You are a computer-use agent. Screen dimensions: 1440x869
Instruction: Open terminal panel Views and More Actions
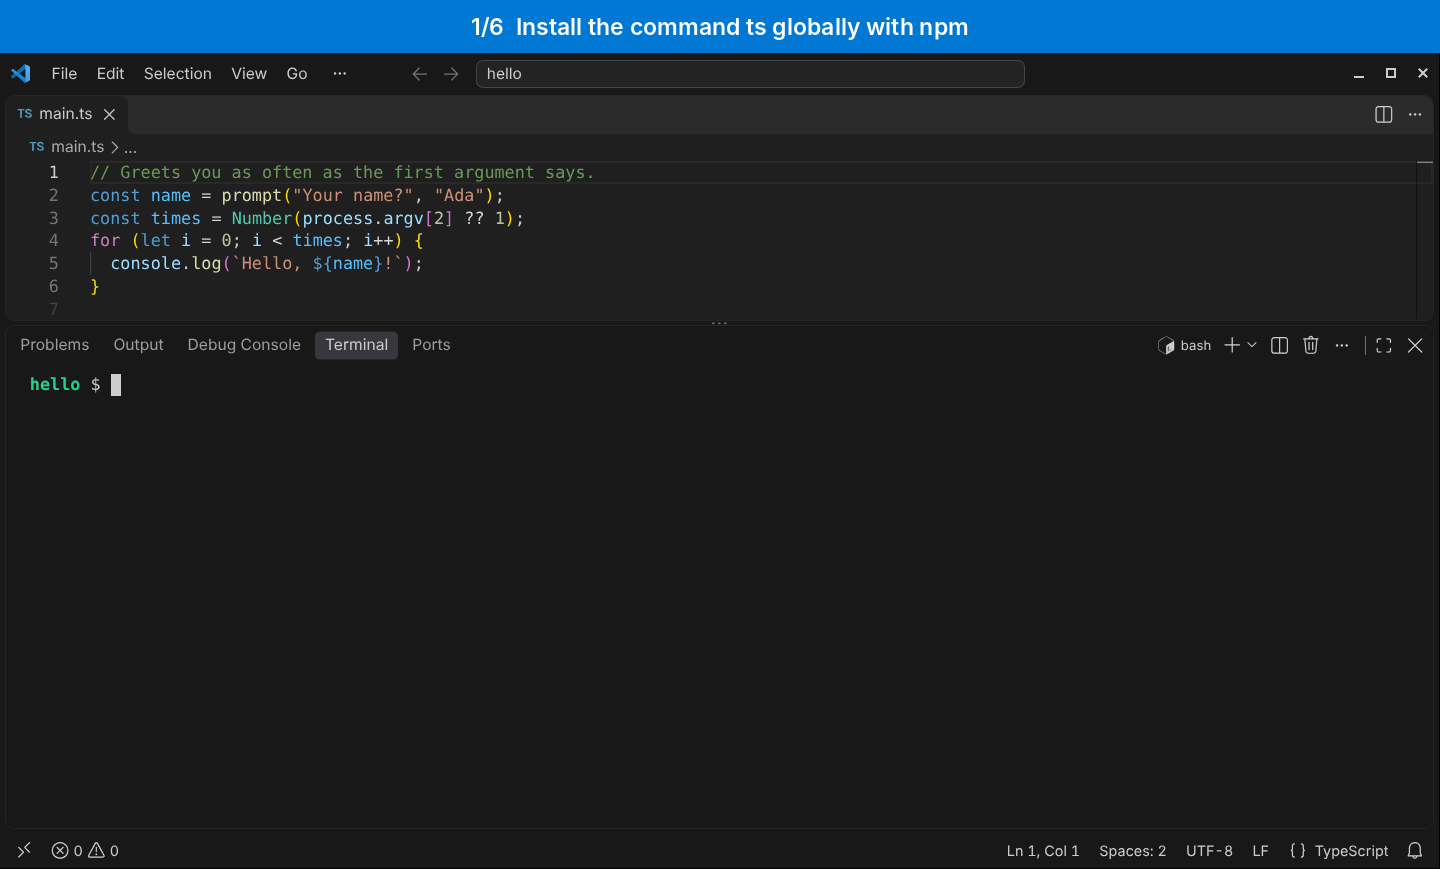(1342, 345)
